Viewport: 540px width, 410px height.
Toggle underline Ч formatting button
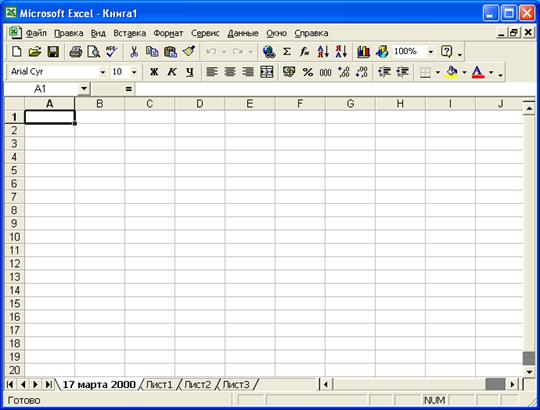coord(190,72)
